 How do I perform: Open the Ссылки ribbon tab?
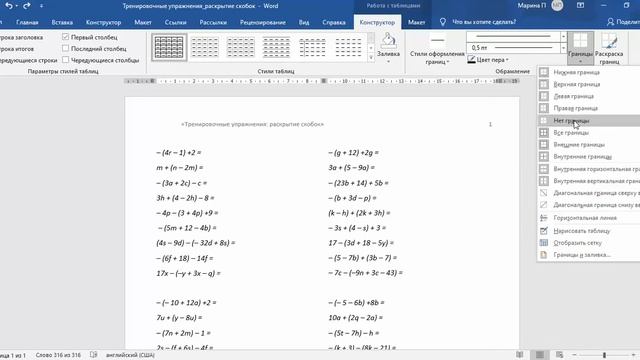click(x=176, y=22)
